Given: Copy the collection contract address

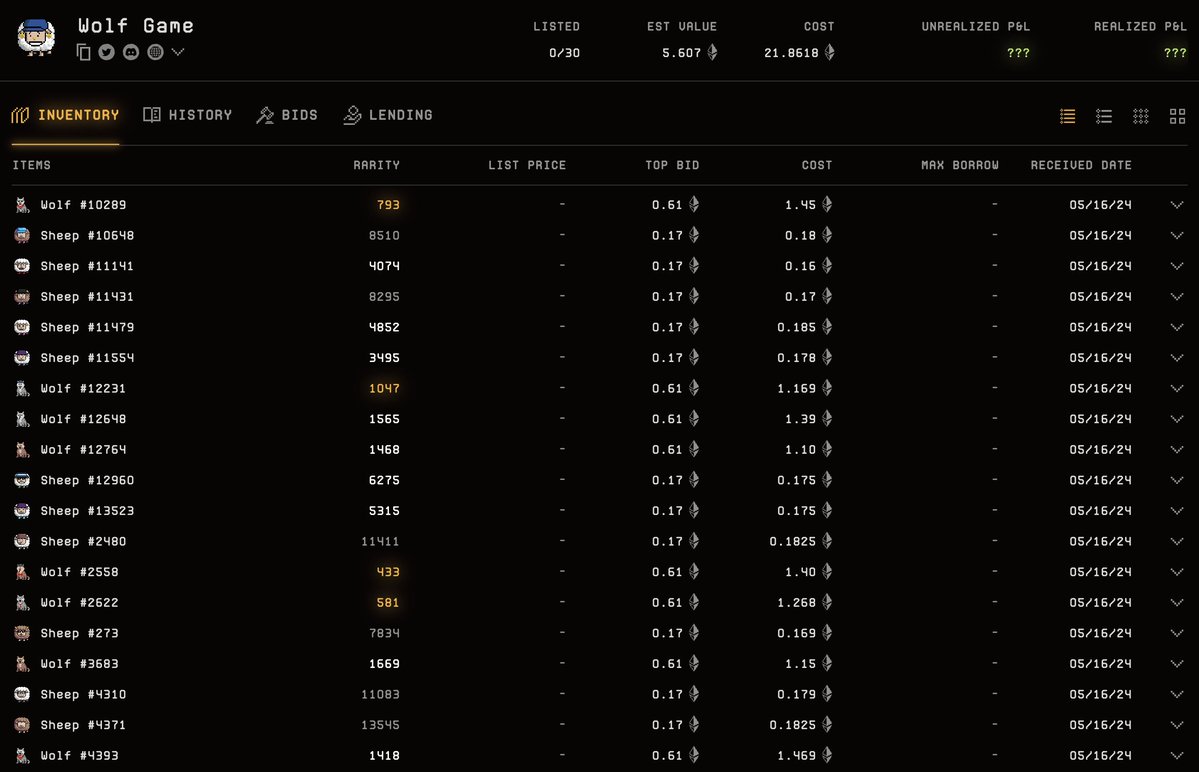Looking at the screenshot, I should (84, 52).
